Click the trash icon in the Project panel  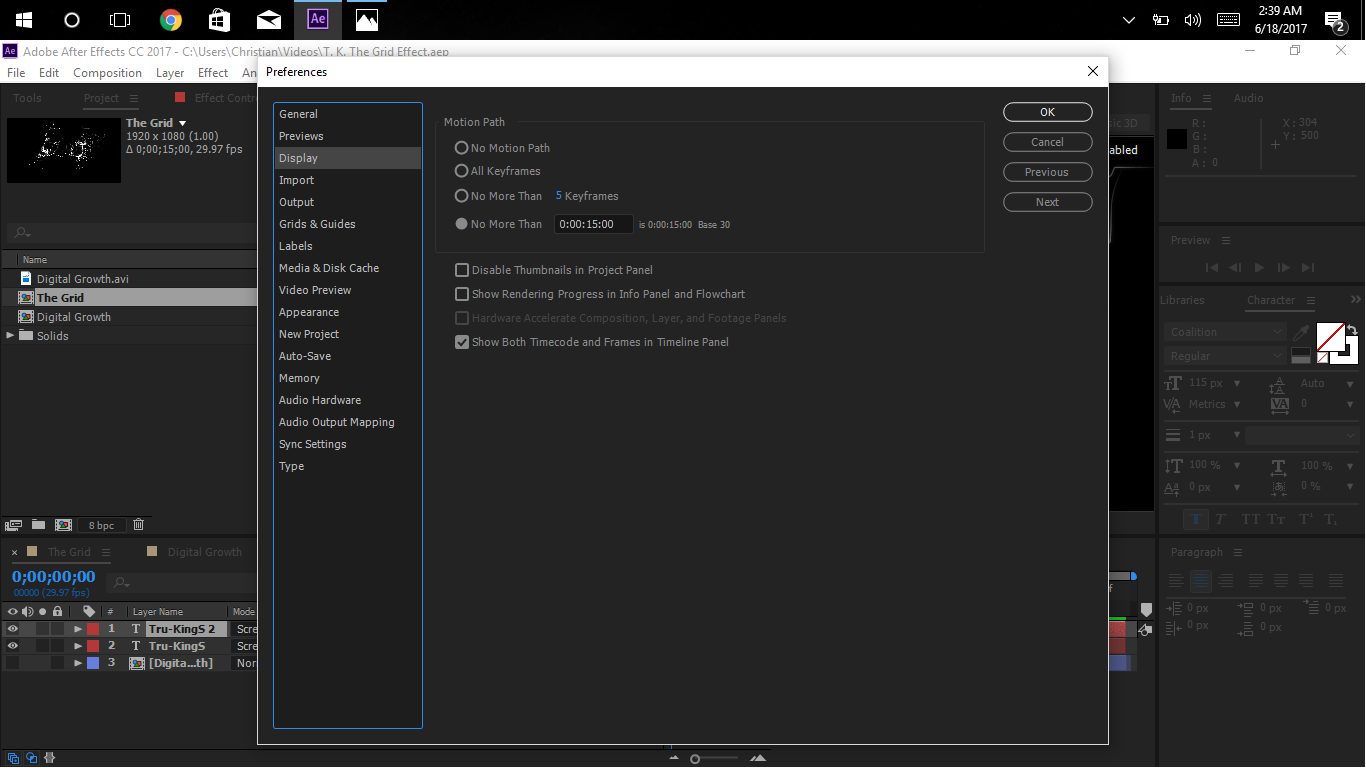pyautogui.click(x=139, y=524)
